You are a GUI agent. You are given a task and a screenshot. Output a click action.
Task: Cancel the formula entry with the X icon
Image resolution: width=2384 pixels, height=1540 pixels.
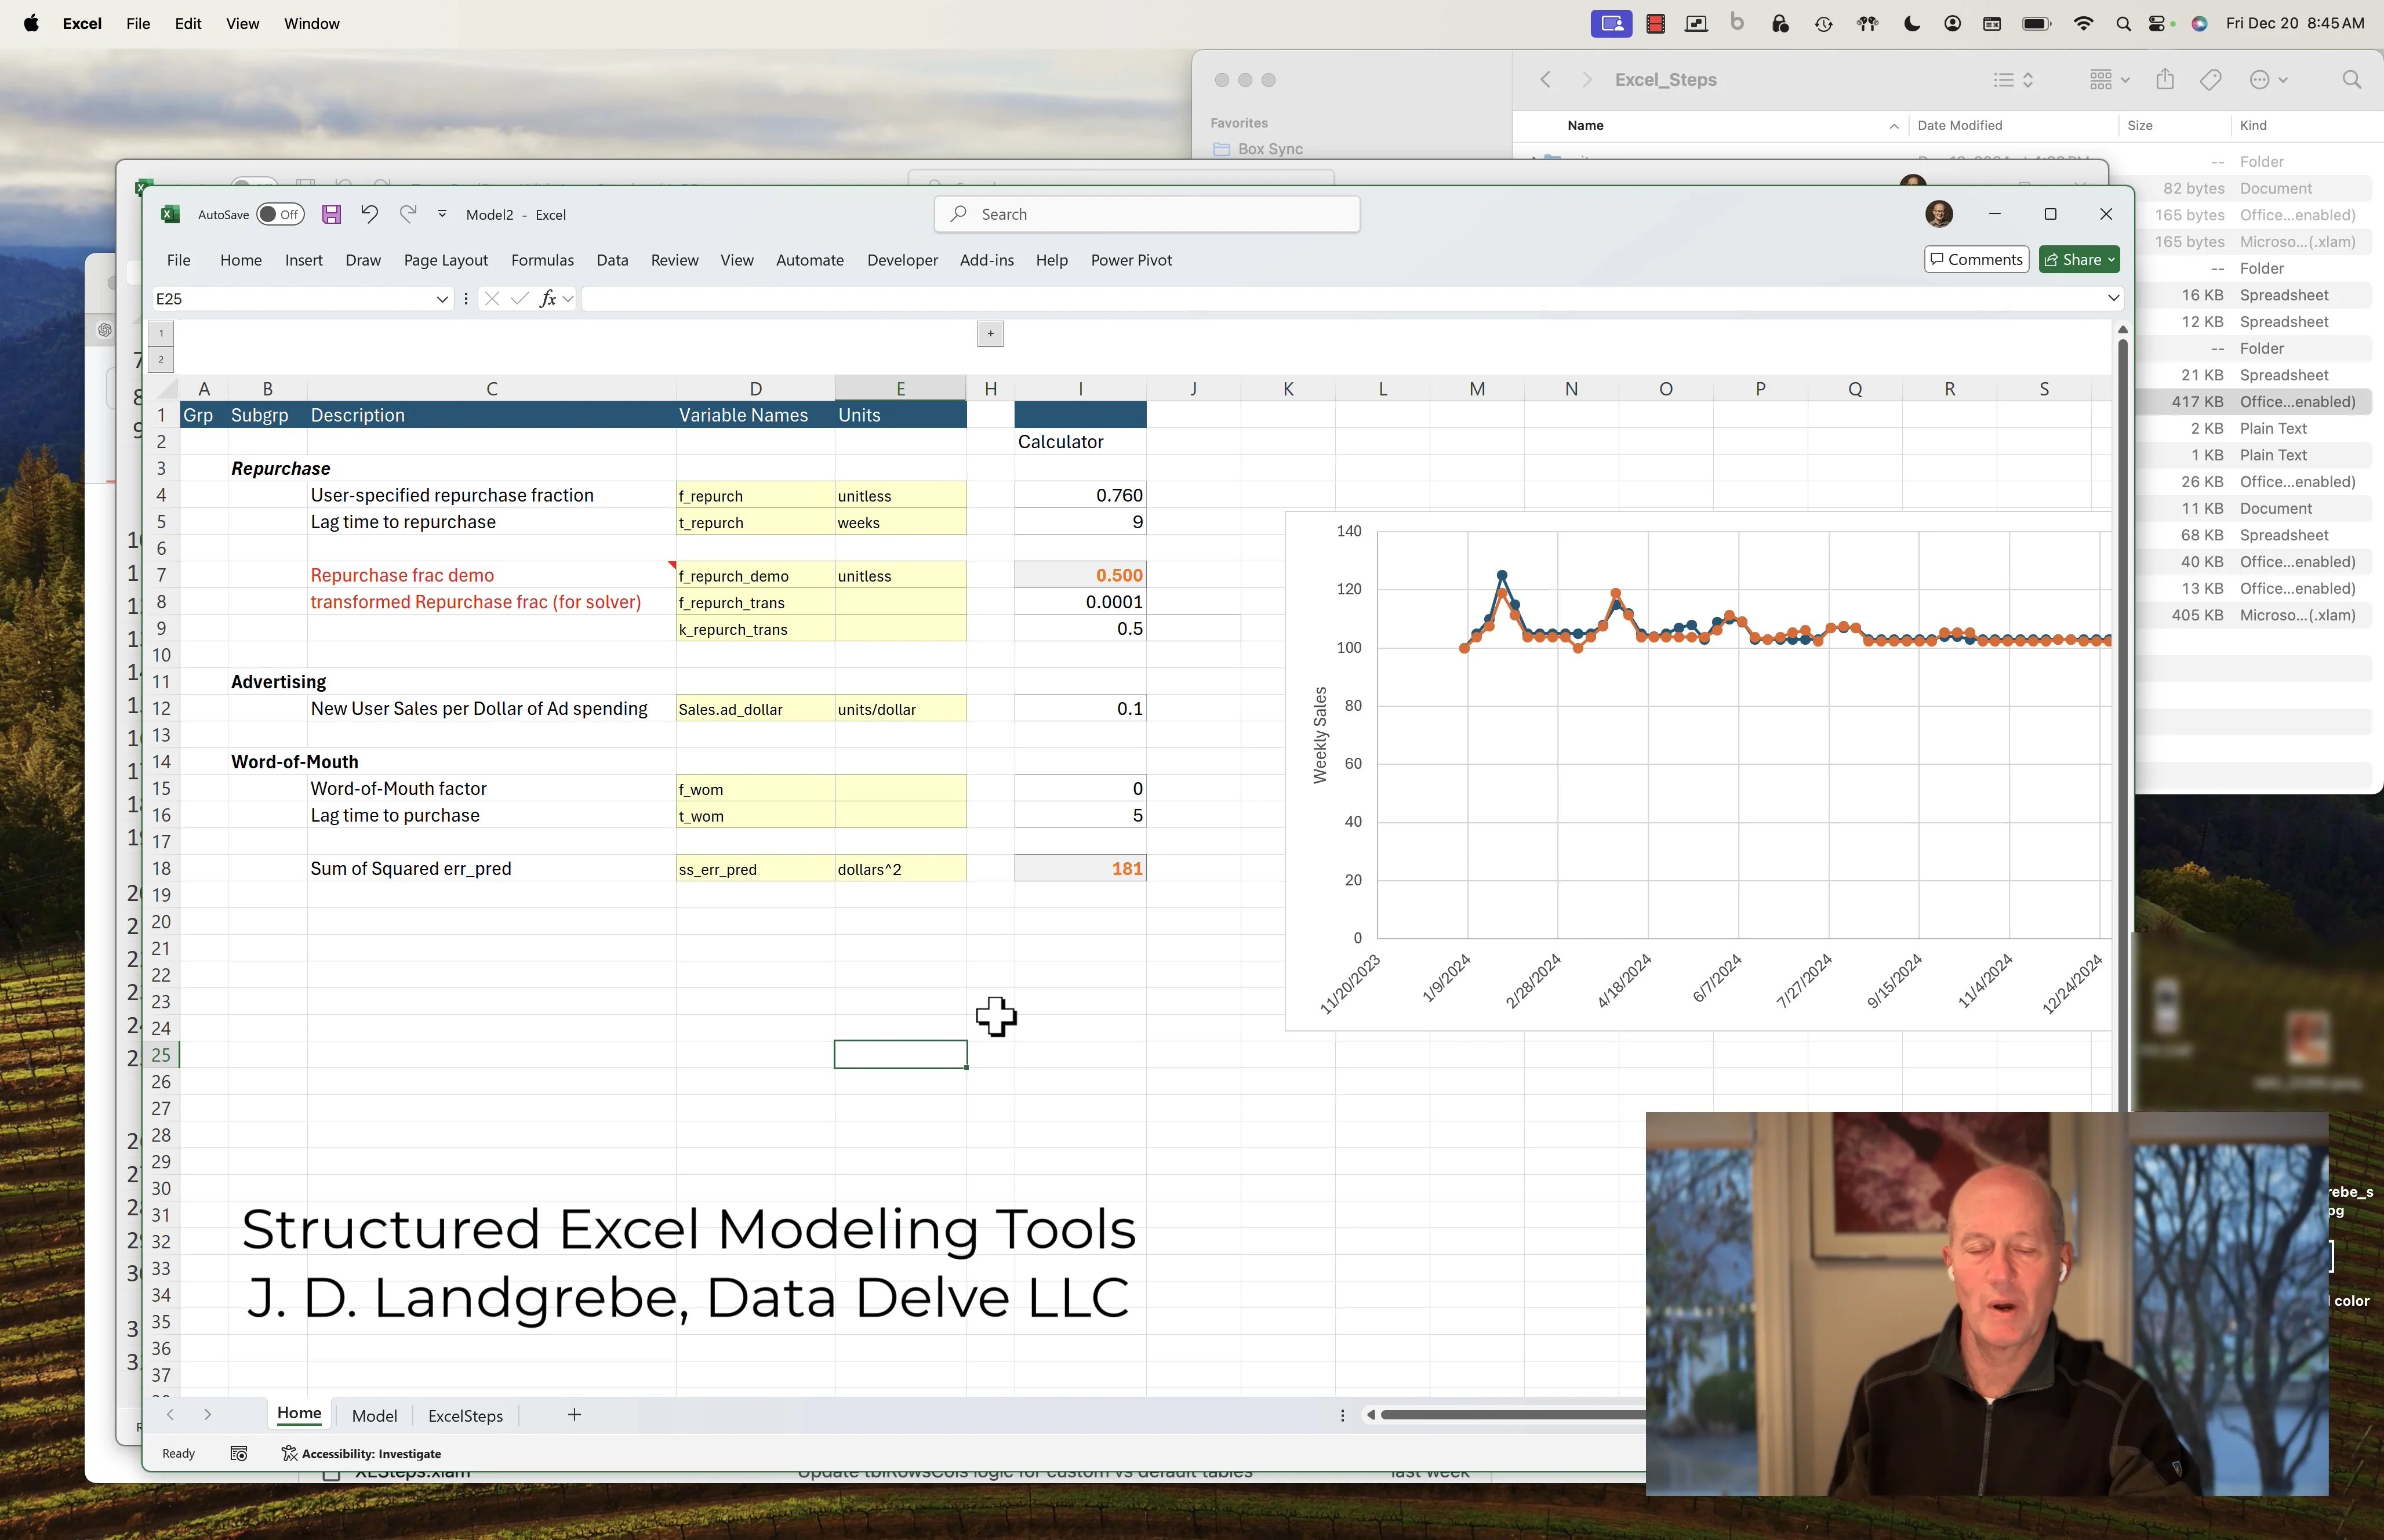491,298
